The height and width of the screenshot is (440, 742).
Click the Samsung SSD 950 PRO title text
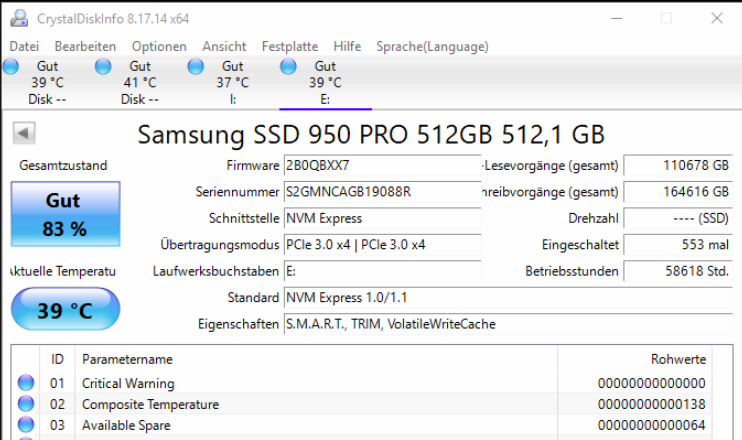[x=371, y=134]
